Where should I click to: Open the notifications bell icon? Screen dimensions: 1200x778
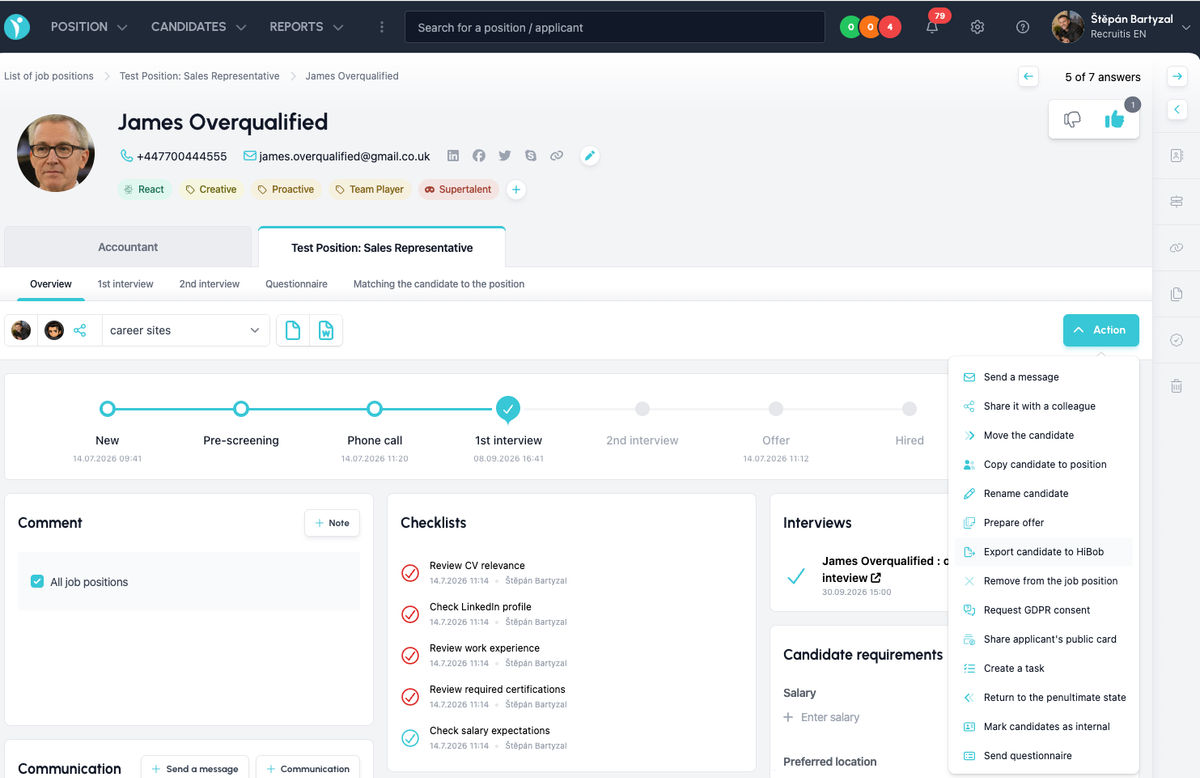click(932, 27)
